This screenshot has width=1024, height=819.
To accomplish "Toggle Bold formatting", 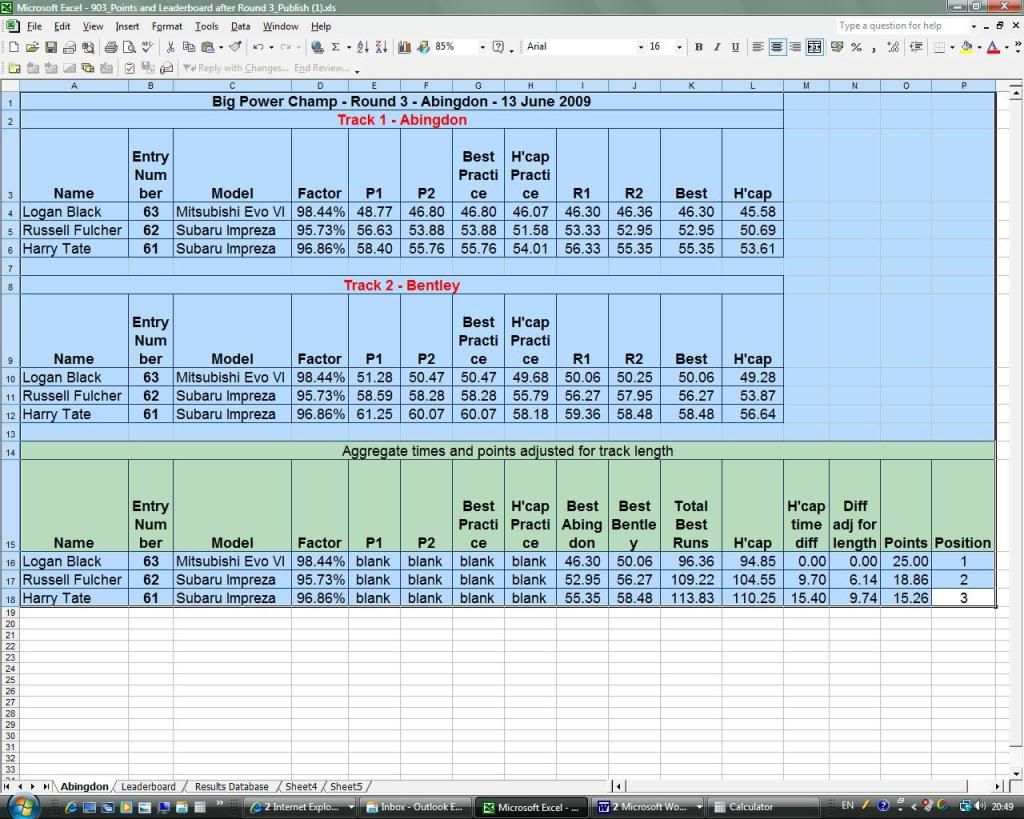I will (x=699, y=47).
